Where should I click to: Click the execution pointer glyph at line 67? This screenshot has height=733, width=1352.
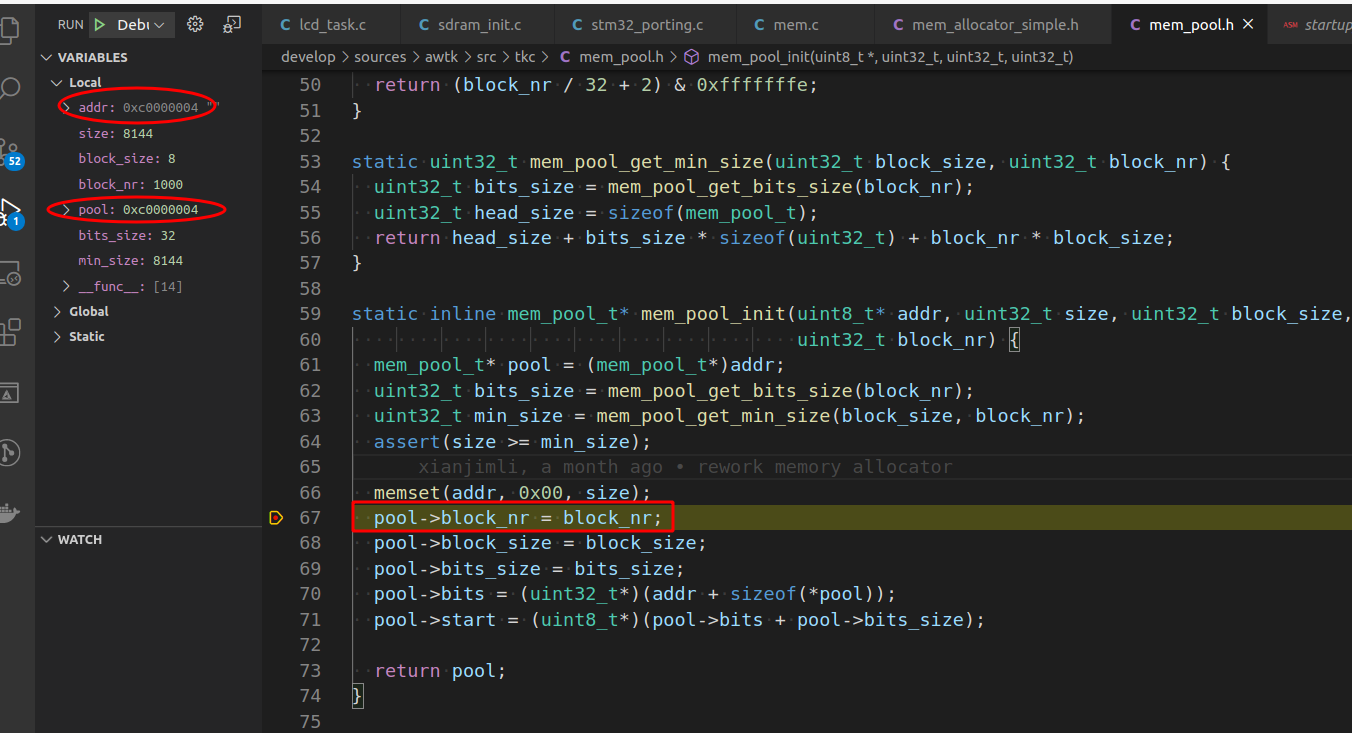coord(277,517)
